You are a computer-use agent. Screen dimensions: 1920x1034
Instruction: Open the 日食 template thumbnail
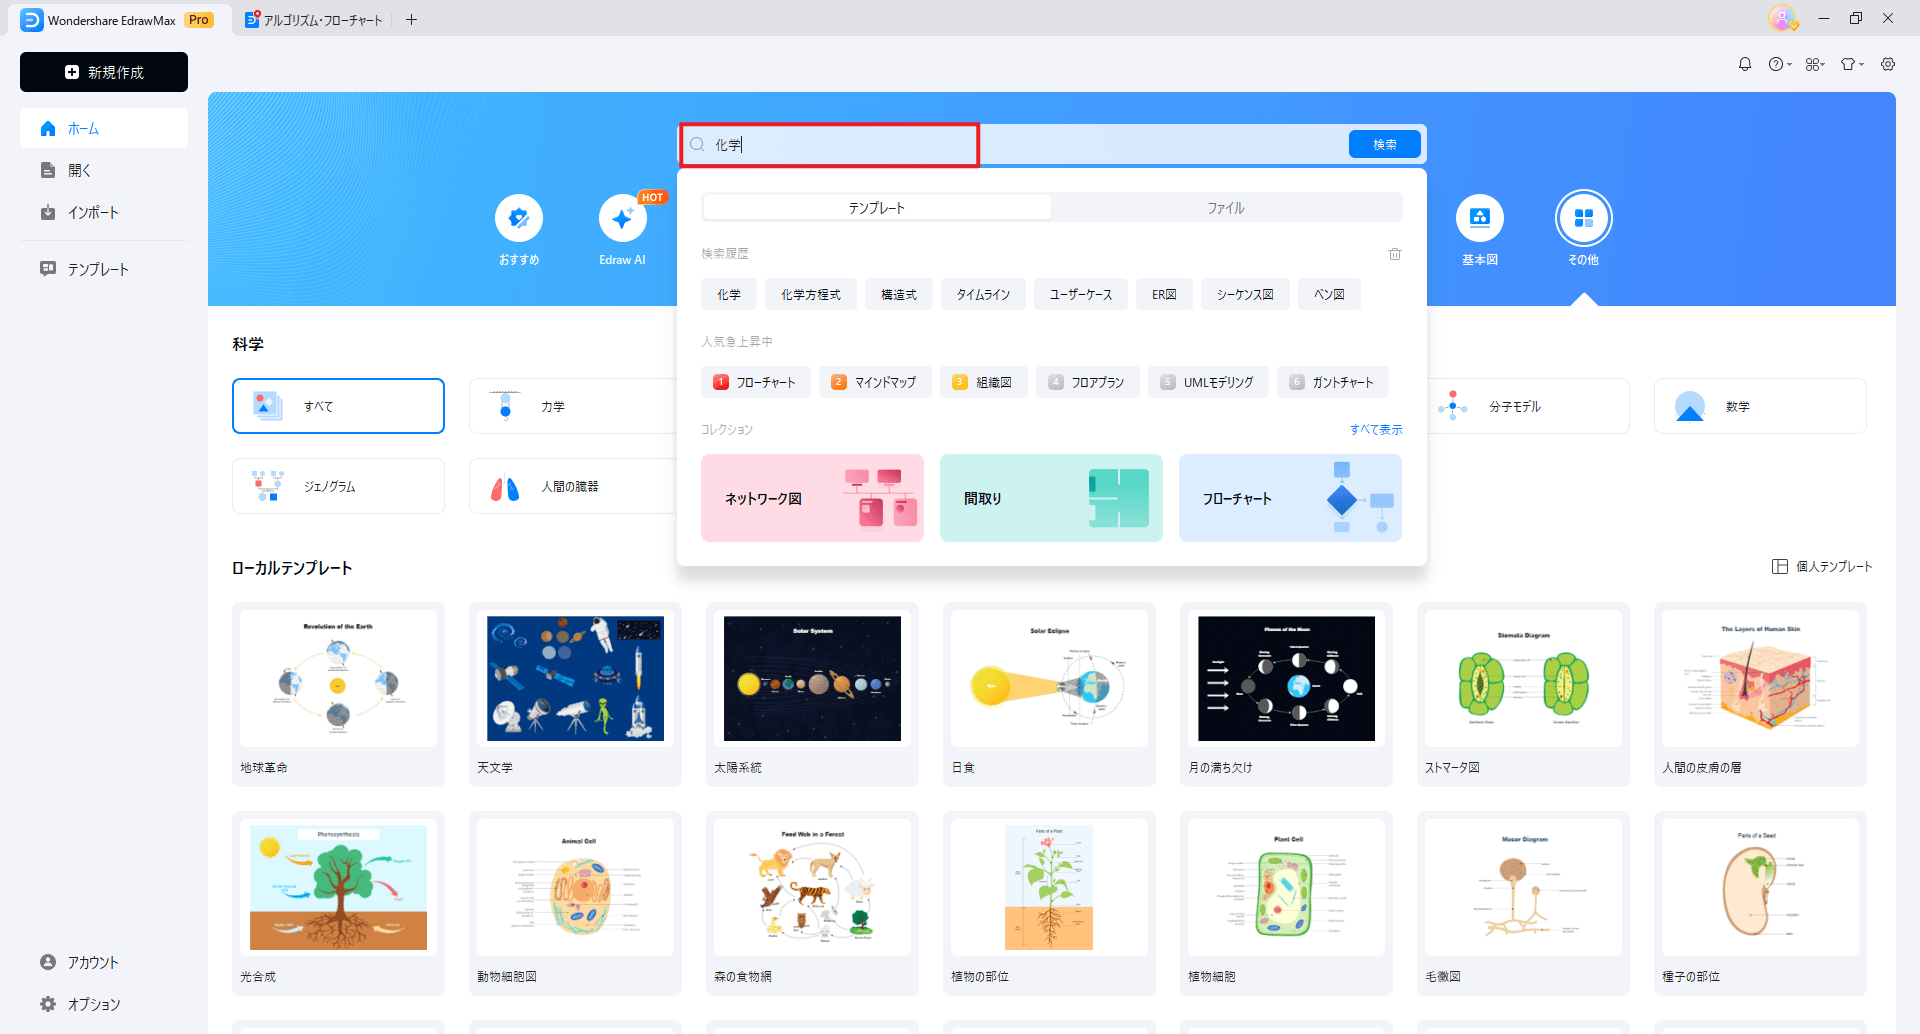(x=1049, y=679)
